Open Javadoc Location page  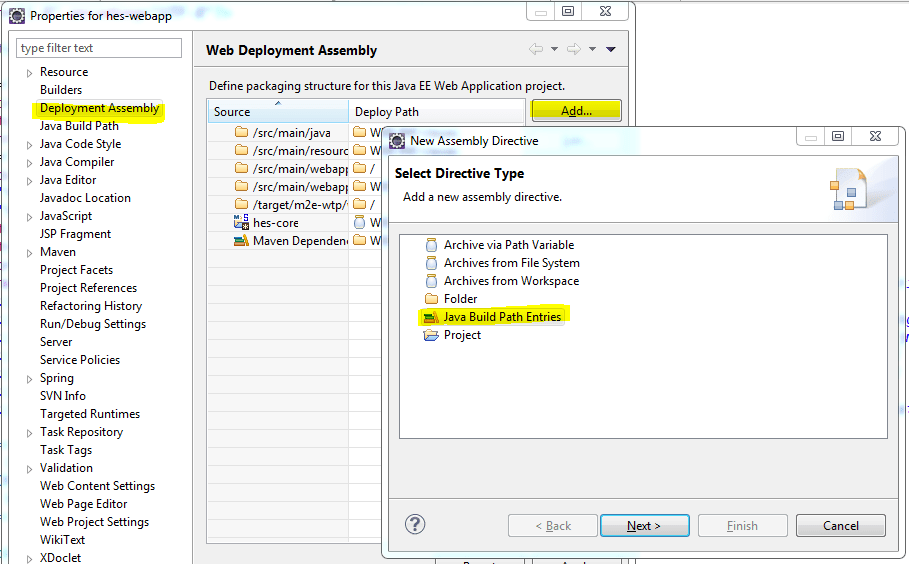pyautogui.click(x=85, y=198)
